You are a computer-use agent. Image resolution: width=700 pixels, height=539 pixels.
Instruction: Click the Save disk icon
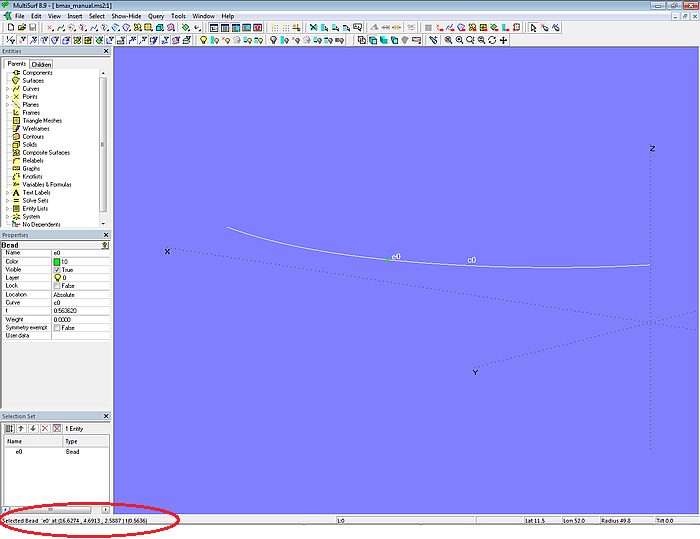pyautogui.click(x=32, y=28)
